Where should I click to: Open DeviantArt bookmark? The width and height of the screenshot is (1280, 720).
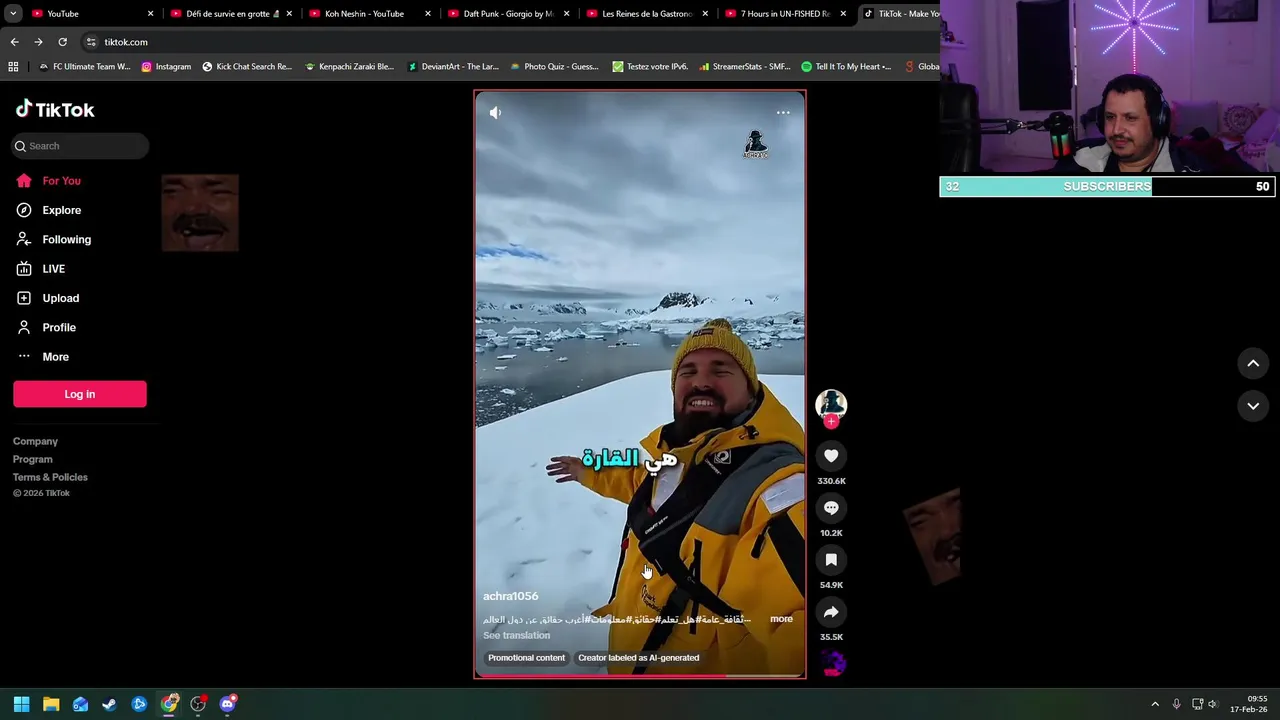pyautogui.click(x=453, y=67)
